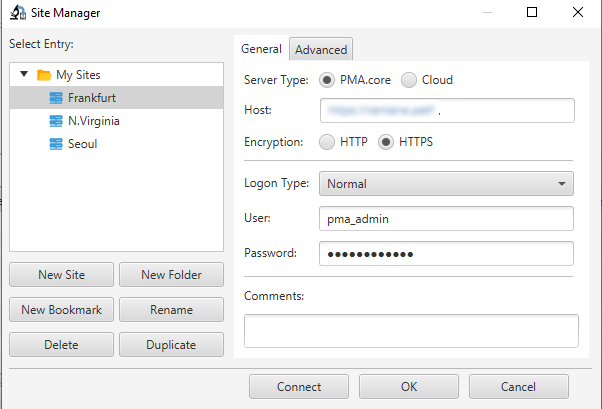Click into the Comments text box
This screenshot has width=602, height=409.
(411, 330)
